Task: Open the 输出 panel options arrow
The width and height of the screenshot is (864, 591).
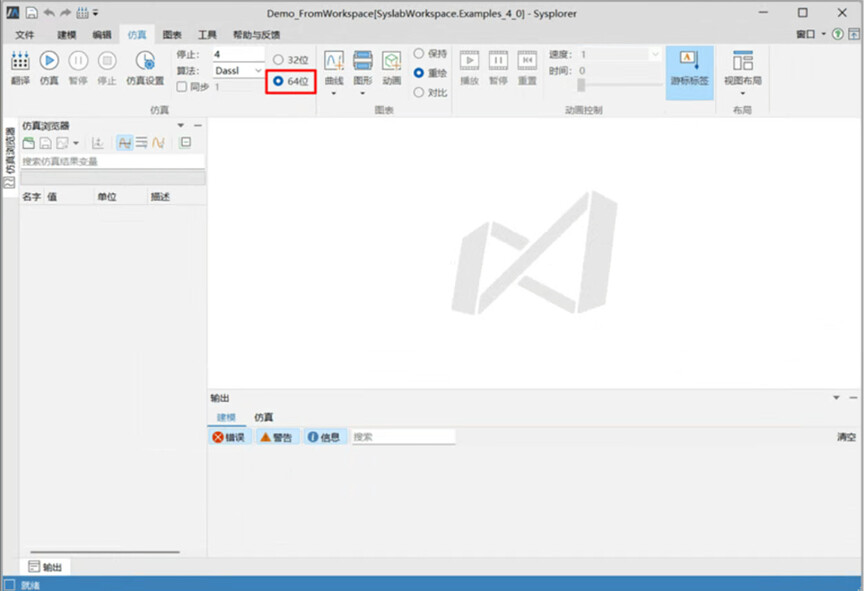Action: (x=836, y=398)
